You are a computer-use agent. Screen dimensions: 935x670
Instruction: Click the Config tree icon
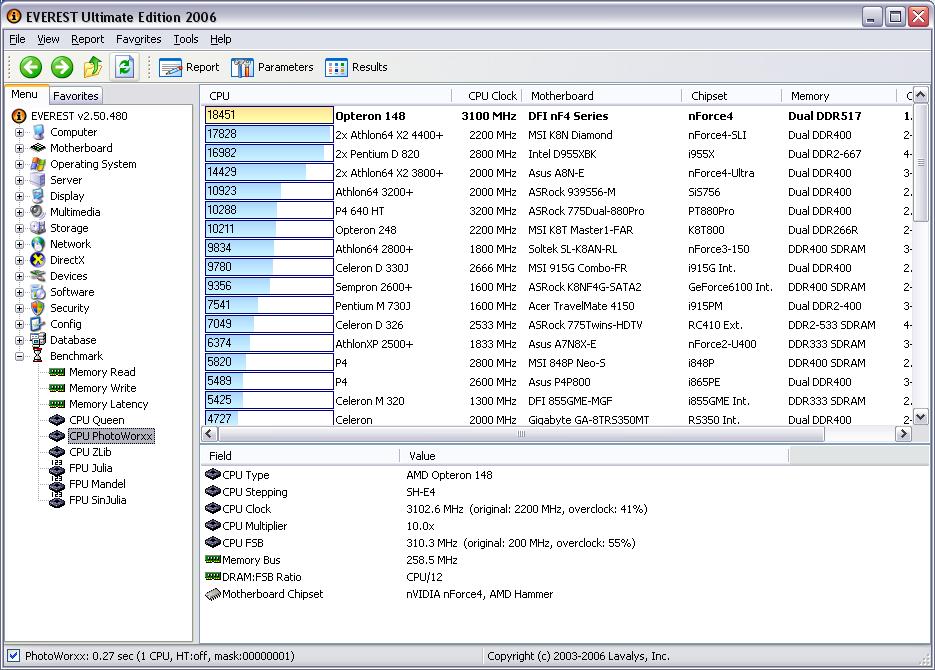38,324
